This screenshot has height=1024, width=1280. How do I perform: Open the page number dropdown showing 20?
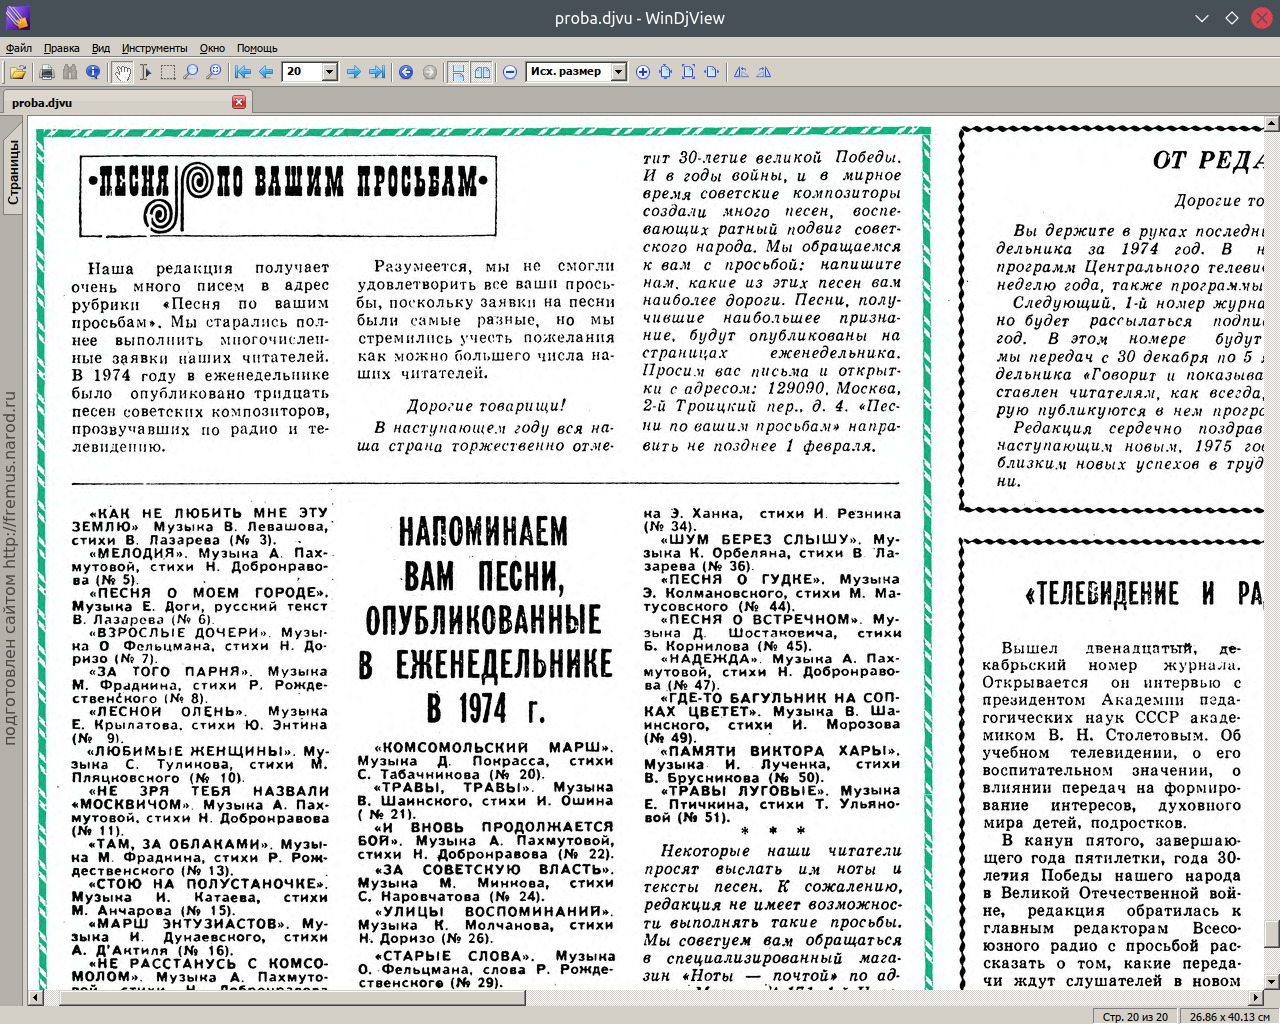point(329,72)
